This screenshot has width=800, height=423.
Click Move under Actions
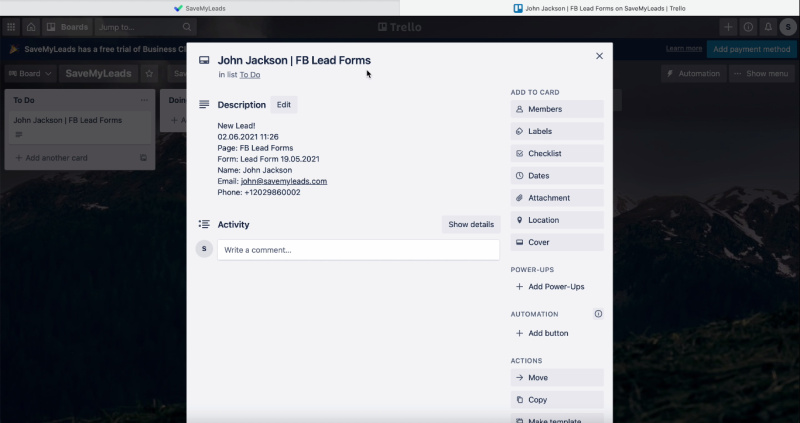click(557, 378)
